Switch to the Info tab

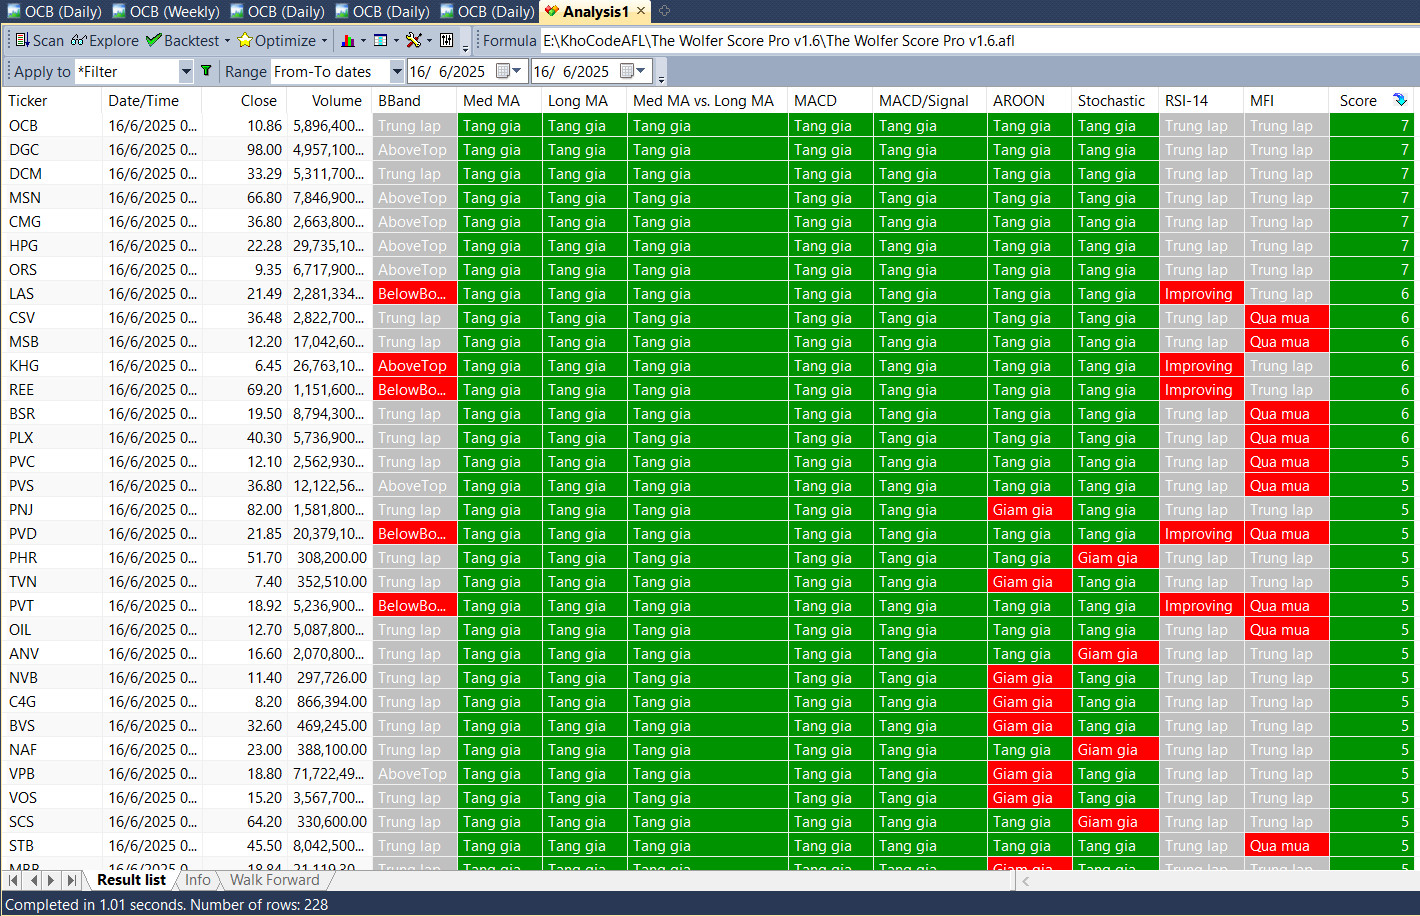[198, 880]
